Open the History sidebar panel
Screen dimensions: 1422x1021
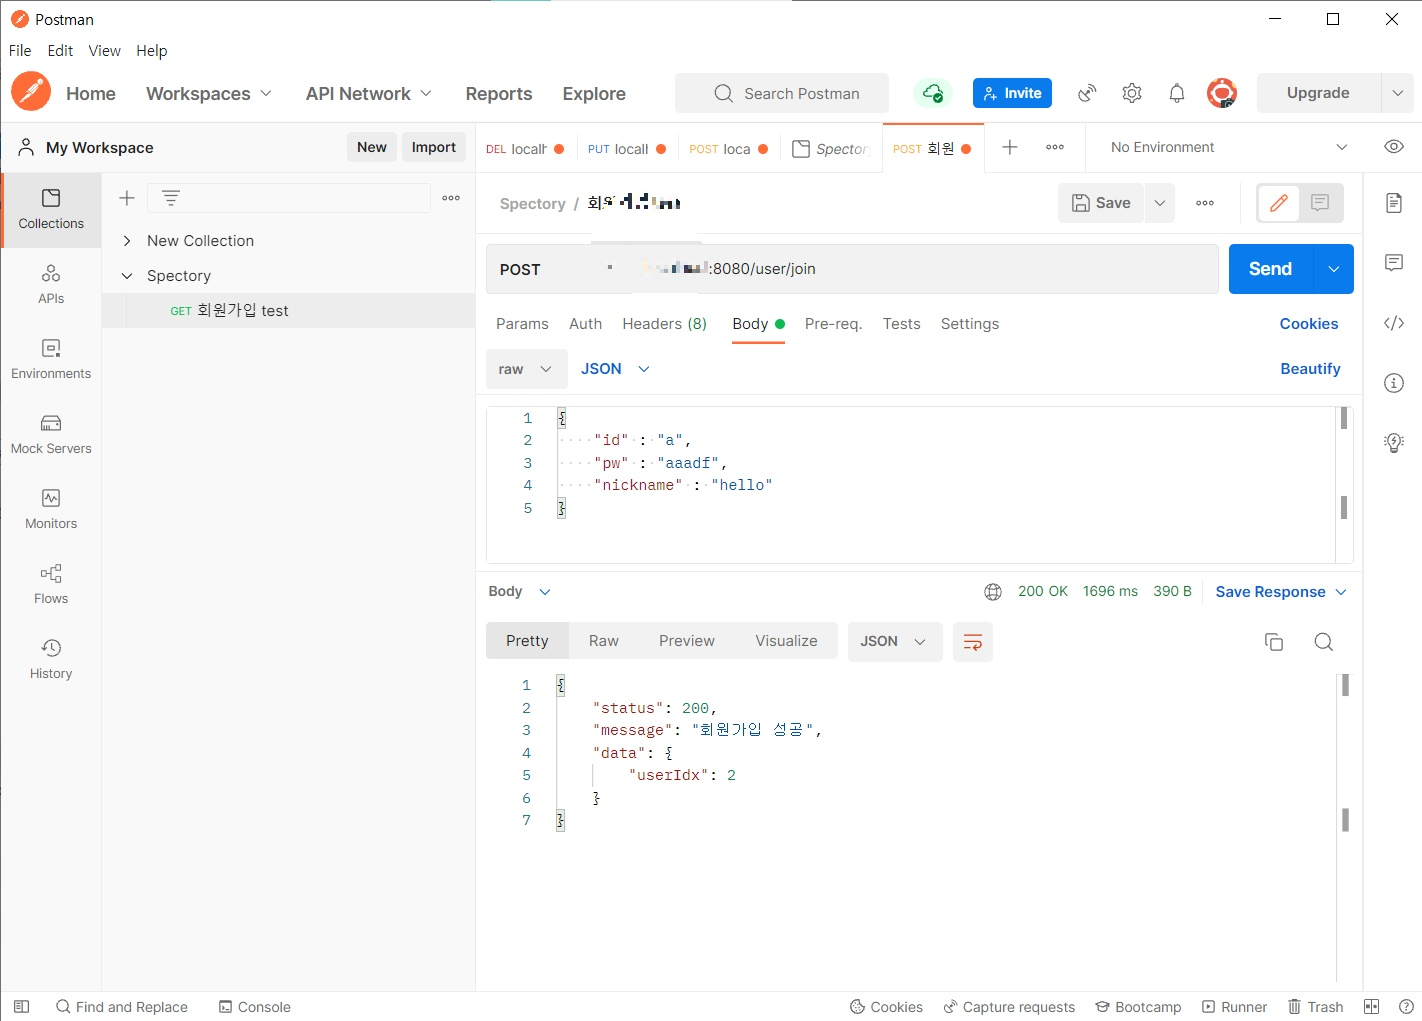coord(51,660)
